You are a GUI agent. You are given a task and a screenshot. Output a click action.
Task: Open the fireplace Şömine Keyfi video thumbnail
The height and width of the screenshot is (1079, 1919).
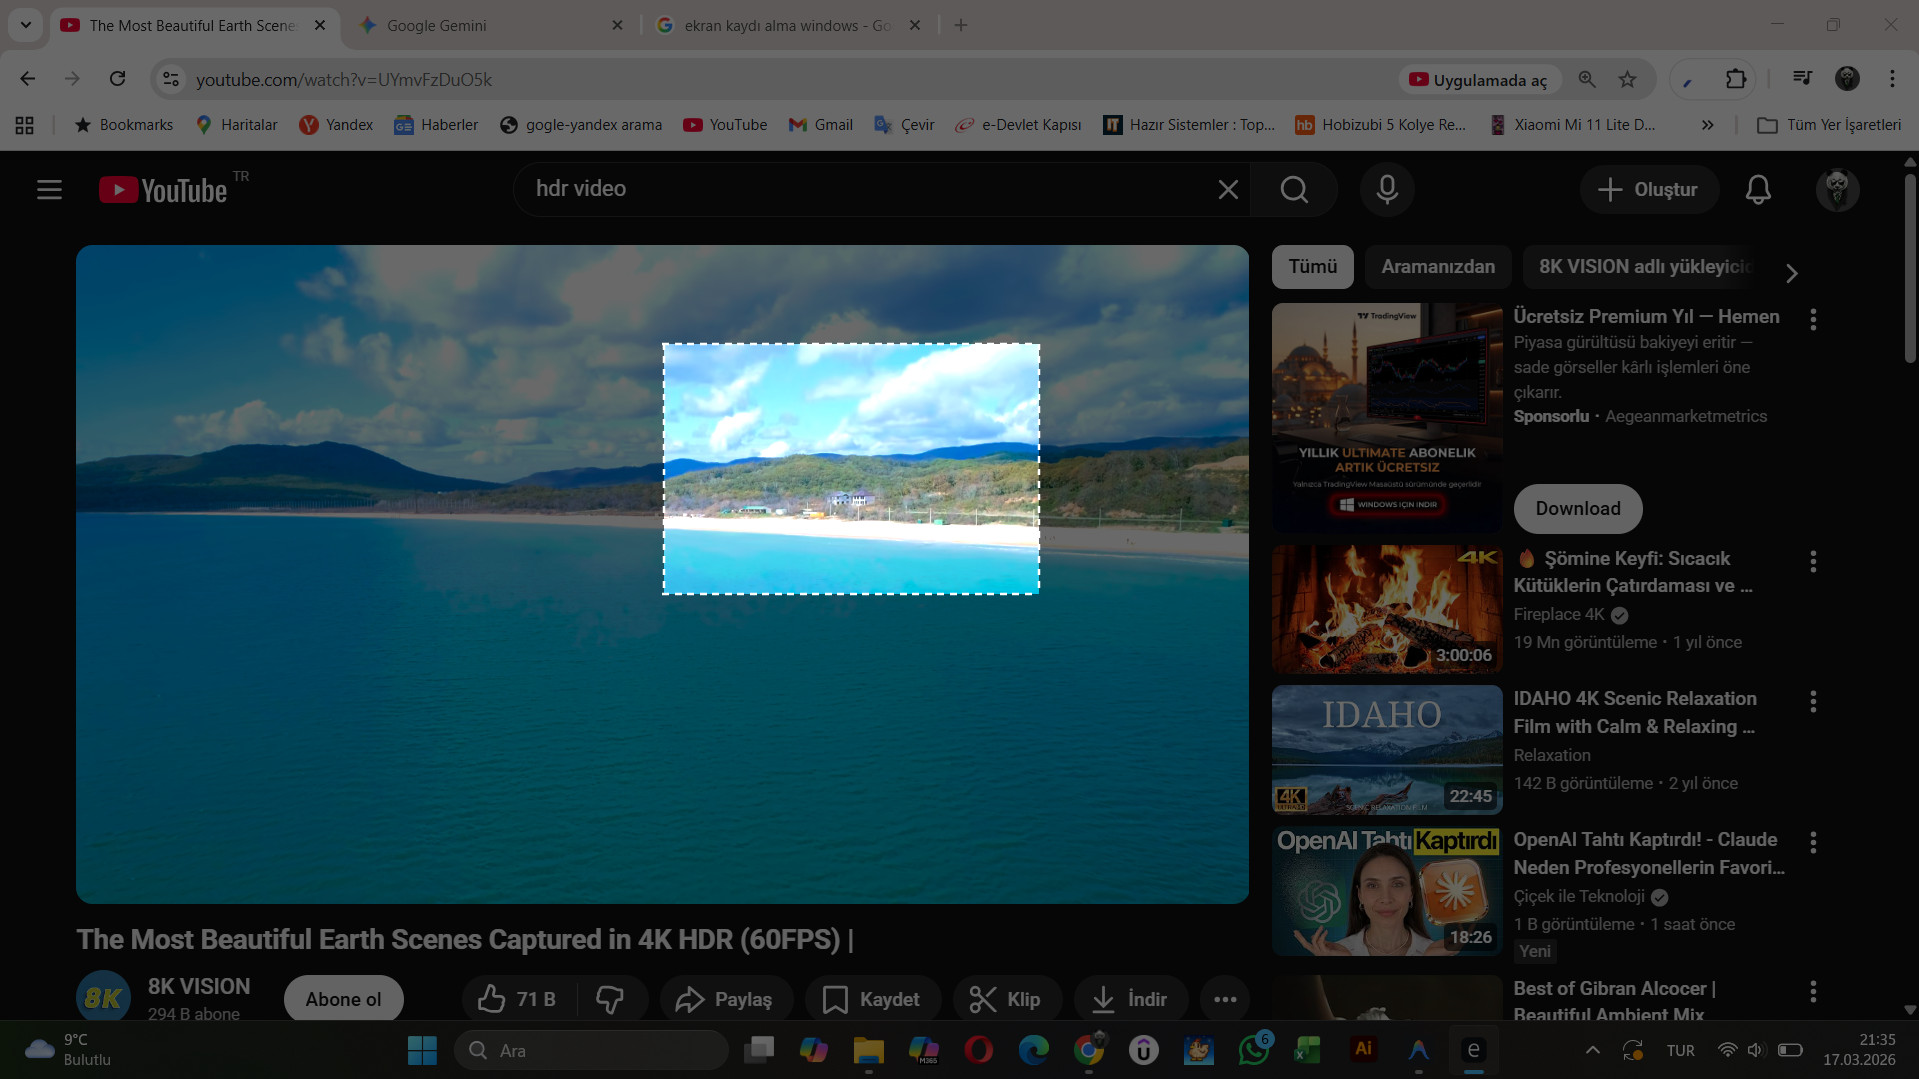tap(1386, 609)
